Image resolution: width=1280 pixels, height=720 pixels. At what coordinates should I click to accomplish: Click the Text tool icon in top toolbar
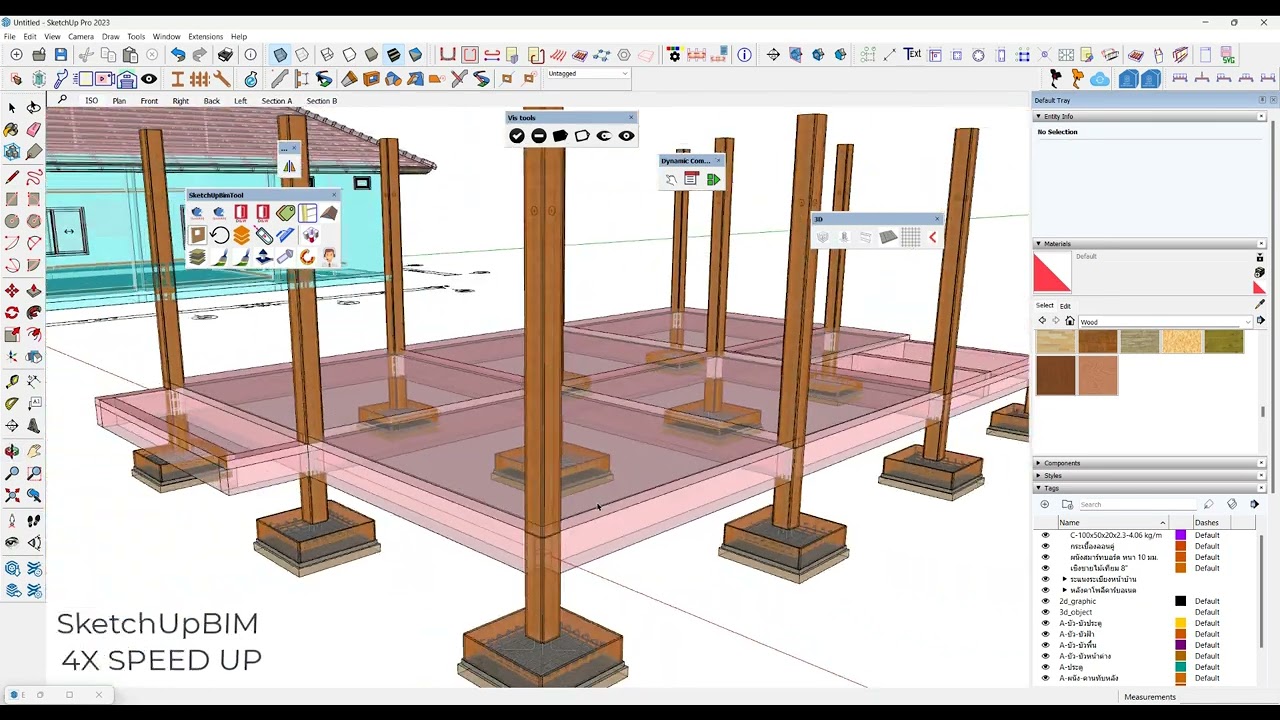[x=912, y=55]
